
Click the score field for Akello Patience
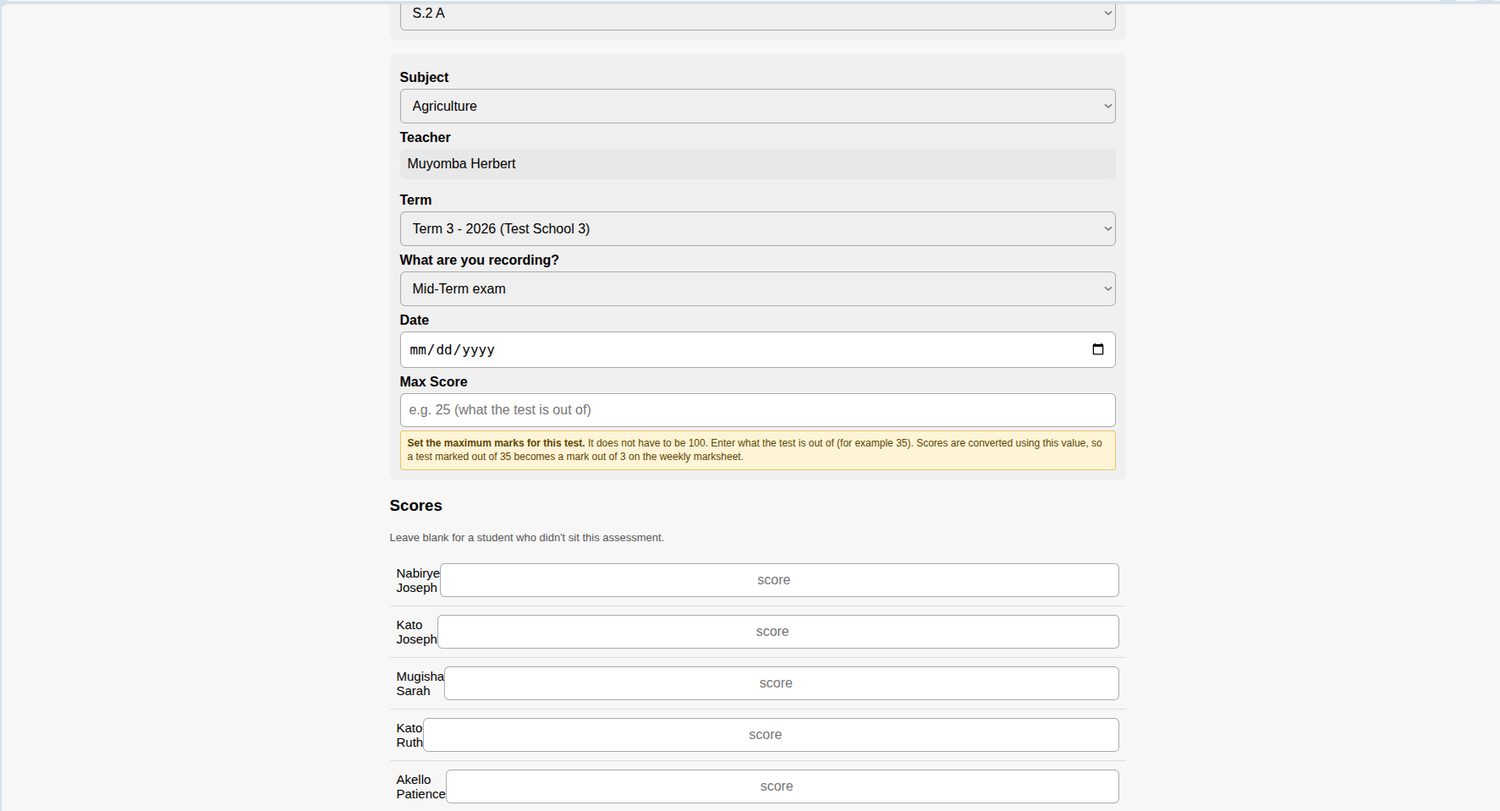click(782, 786)
